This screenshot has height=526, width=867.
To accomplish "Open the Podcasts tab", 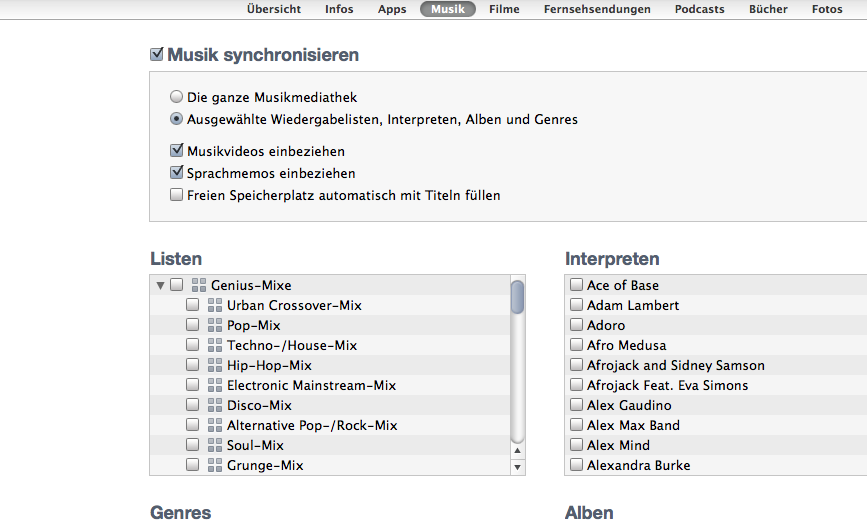I will (699, 9).
